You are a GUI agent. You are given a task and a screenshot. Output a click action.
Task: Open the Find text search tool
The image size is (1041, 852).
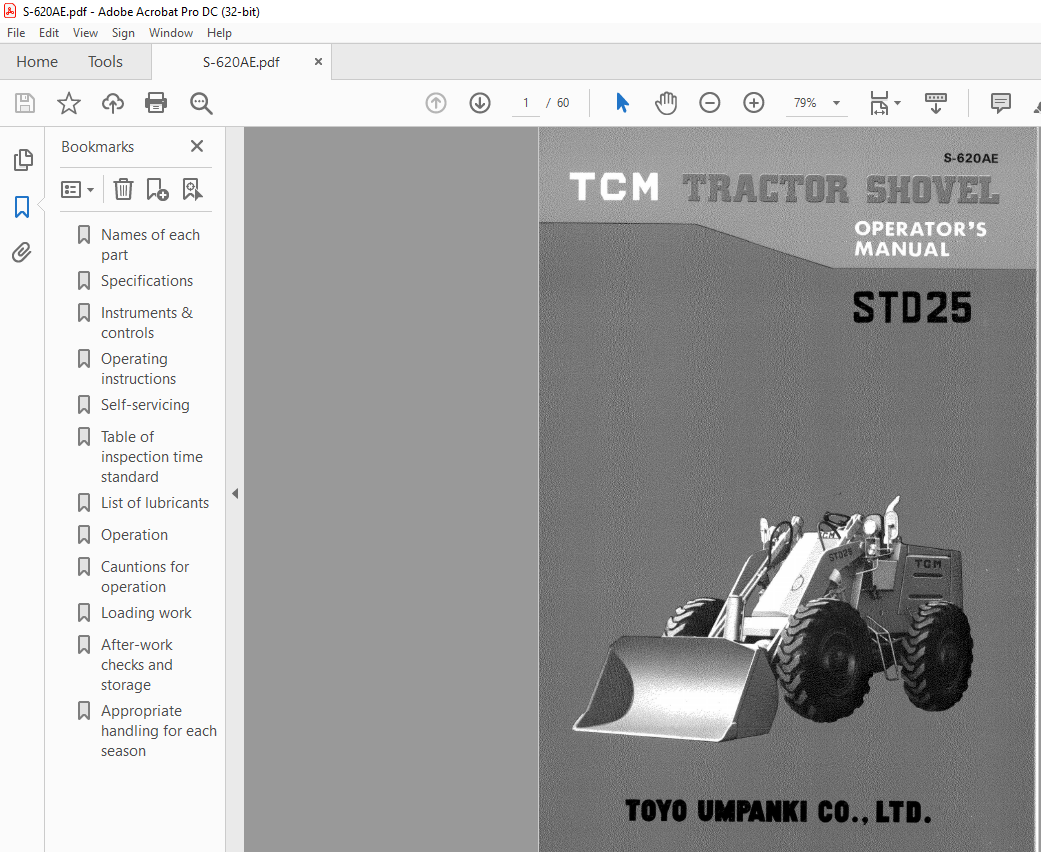201,103
